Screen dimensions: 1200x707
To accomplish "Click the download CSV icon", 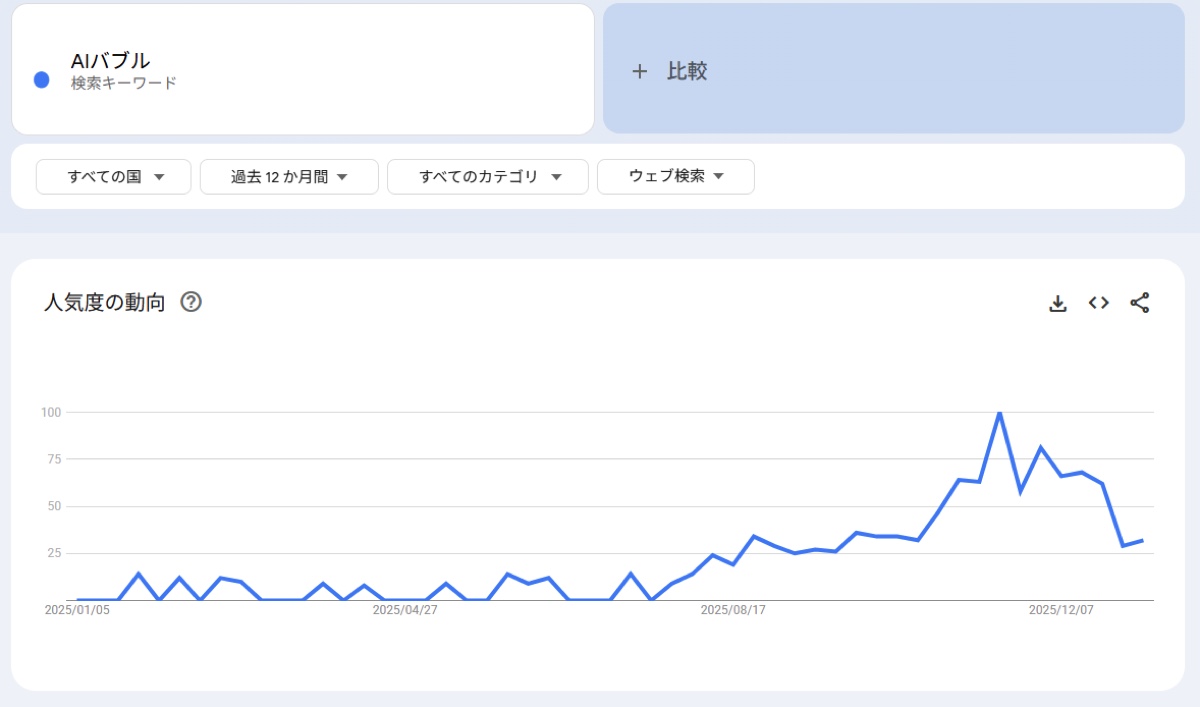I will tap(1058, 303).
